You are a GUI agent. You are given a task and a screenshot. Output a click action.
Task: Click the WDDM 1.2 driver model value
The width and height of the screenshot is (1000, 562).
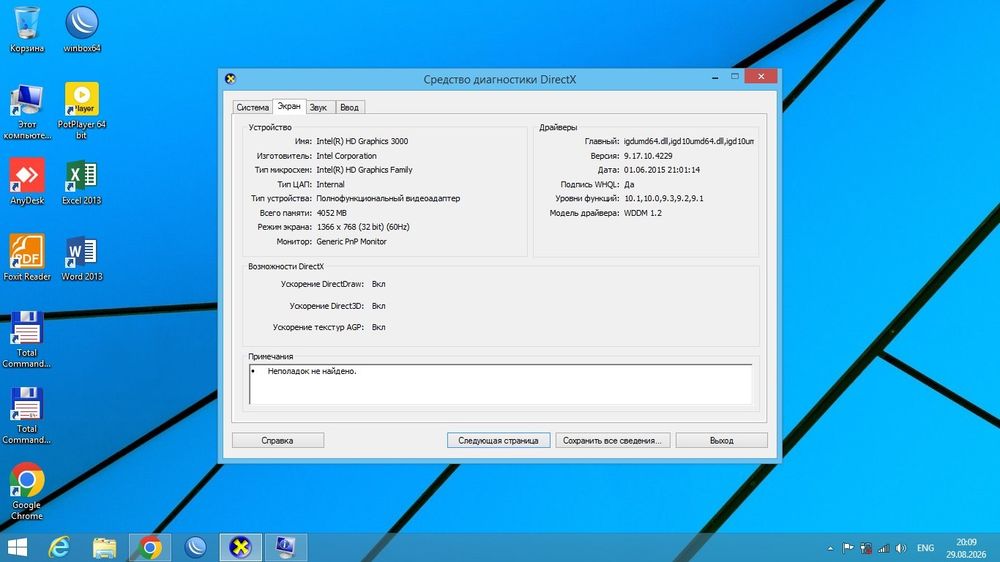tap(643, 213)
